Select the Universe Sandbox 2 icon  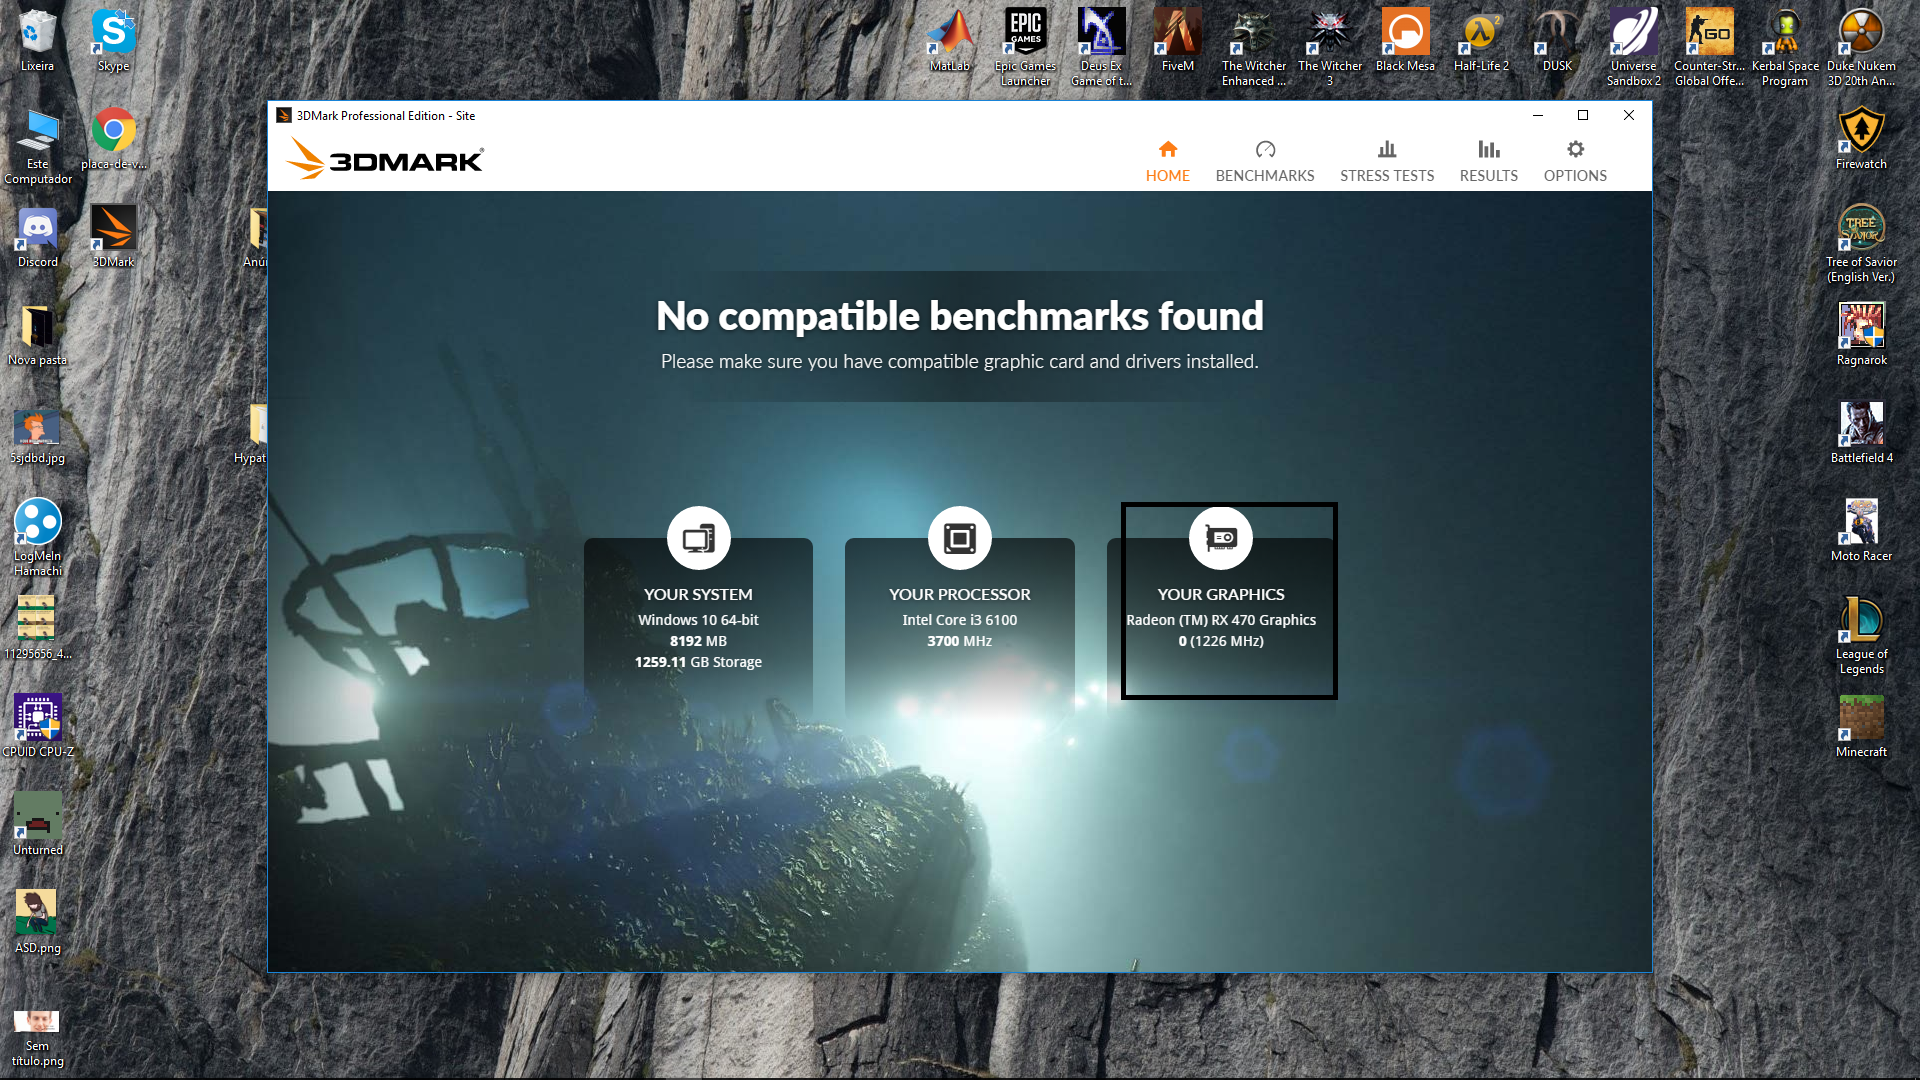coord(1633,47)
